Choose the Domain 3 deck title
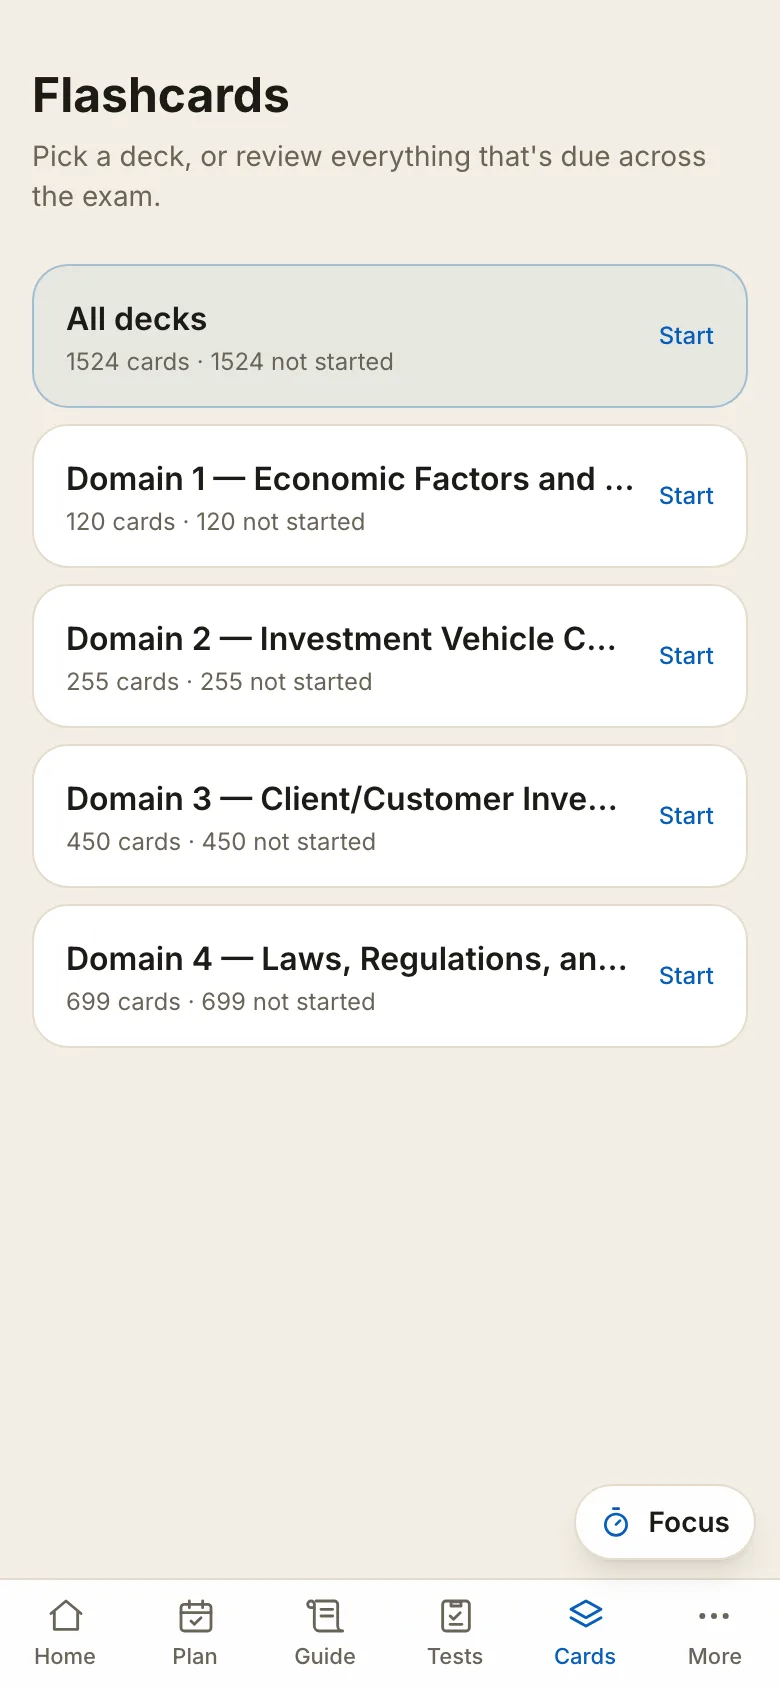The height and width of the screenshot is (1688, 780). pos(342,799)
